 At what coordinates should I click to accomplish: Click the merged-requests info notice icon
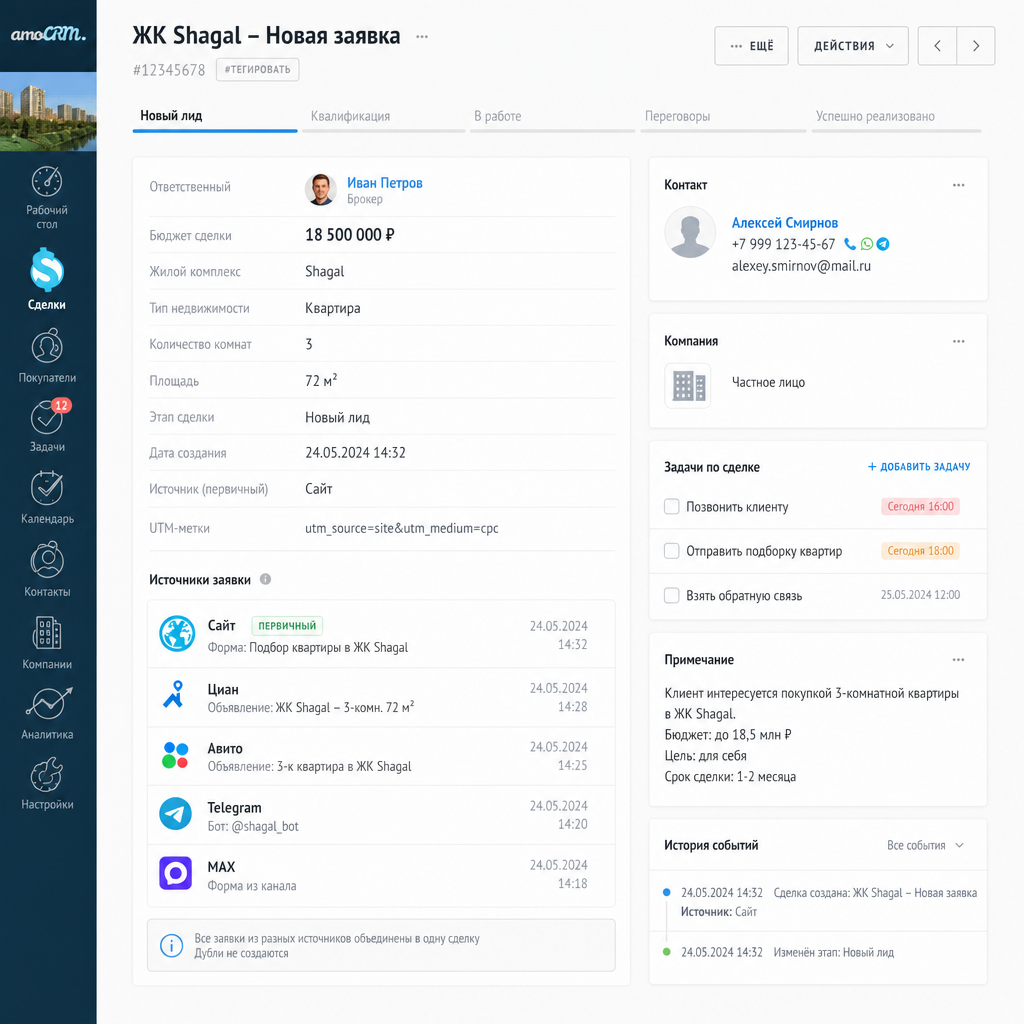click(x=171, y=945)
